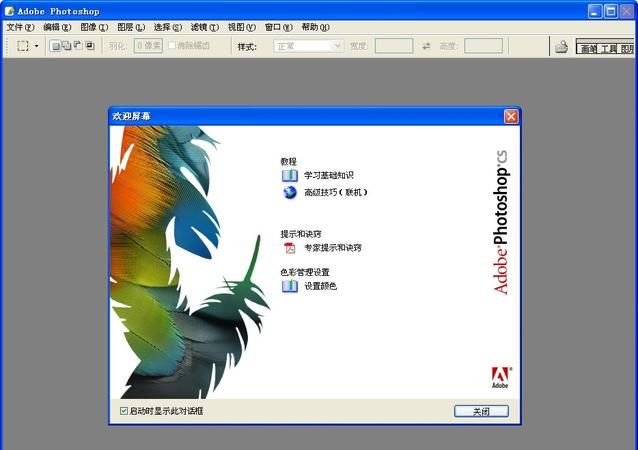This screenshot has width=638, height=450.
Task: Toggle the anti-alias (消除锯齿) checkbox
Action: click(x=172, y=45)
